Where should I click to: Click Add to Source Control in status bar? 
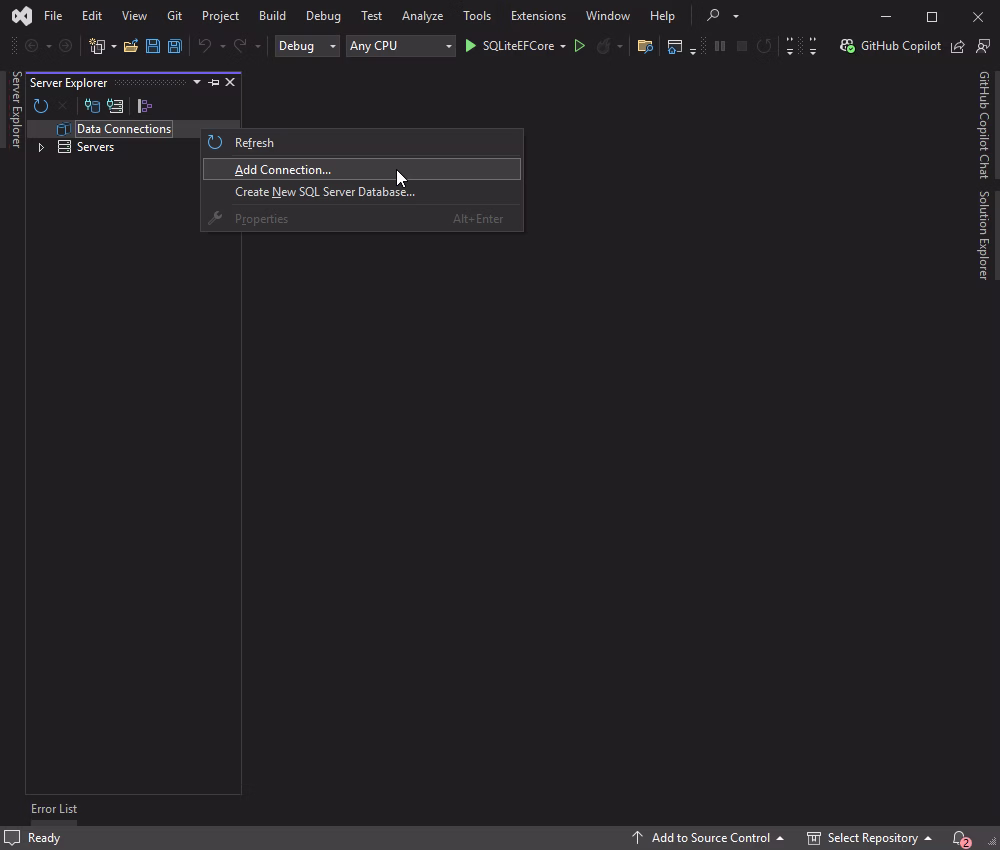point(712,837)
